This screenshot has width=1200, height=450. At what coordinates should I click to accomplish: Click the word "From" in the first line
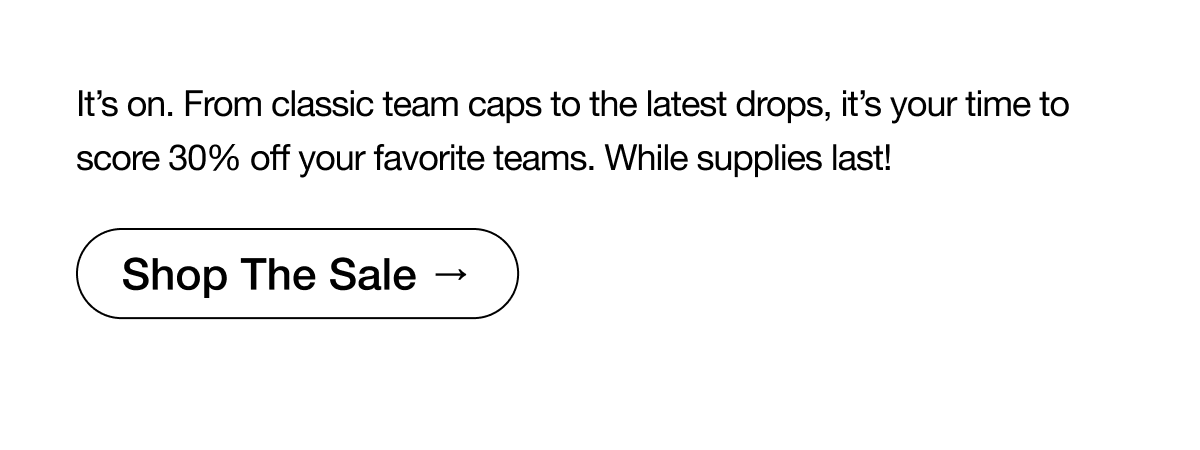tap(222, 105)
